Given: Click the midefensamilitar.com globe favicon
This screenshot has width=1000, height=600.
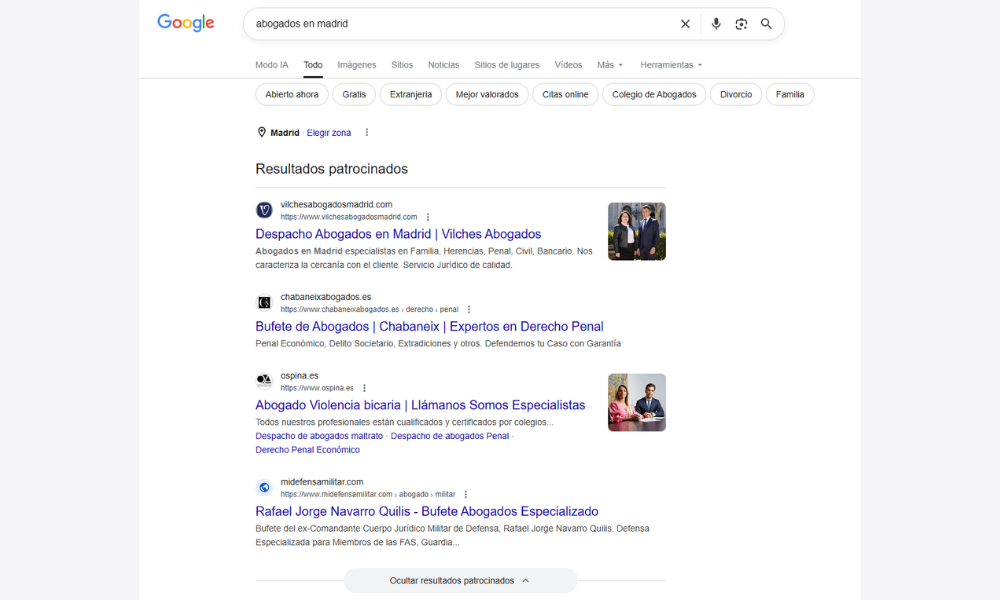Looking at the screenshot, I should [264, 487].
